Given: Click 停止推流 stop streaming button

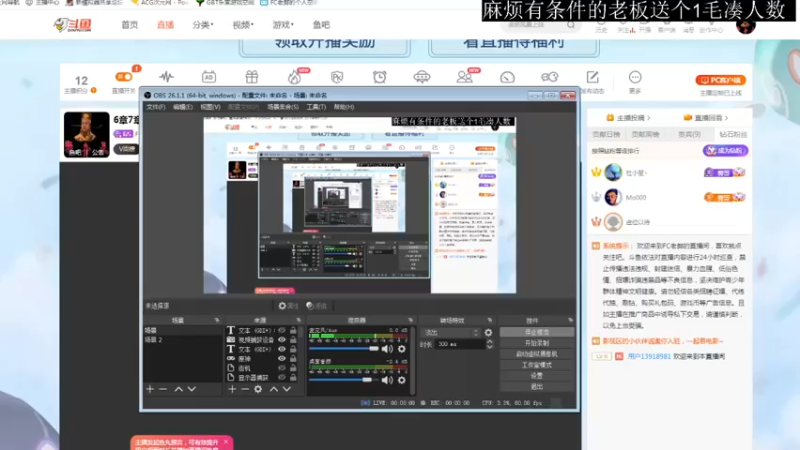Looking at the screenshot, I should (537, 332).
